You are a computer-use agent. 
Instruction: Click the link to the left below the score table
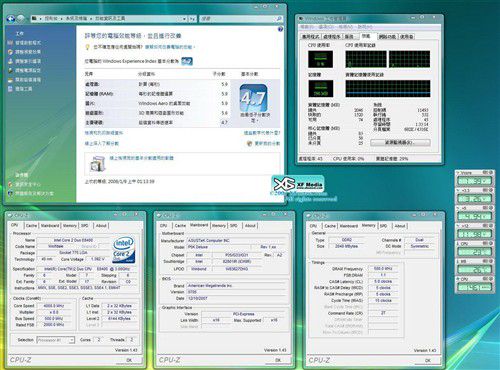(104, 133)
